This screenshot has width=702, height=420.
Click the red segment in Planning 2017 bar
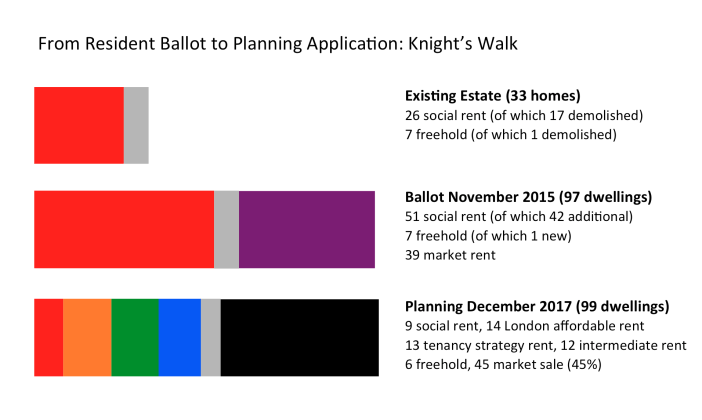(x=48, y=337)
